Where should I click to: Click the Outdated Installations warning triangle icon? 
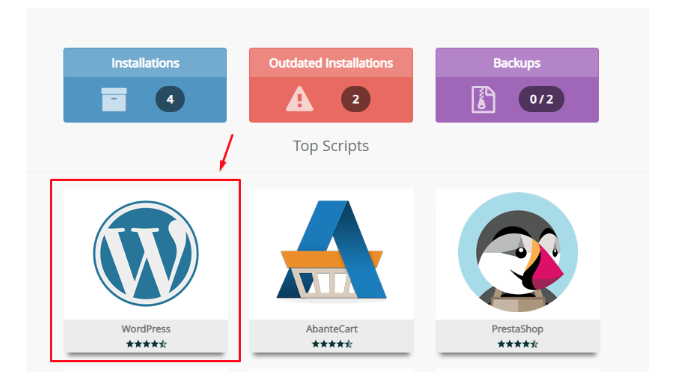click(300, 99)
